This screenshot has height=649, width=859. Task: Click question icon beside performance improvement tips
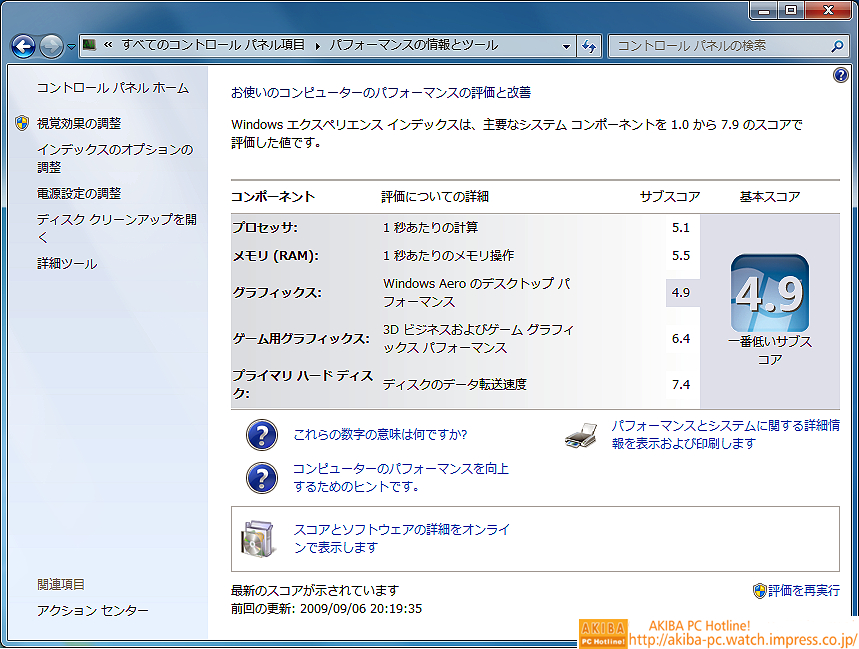262,477
